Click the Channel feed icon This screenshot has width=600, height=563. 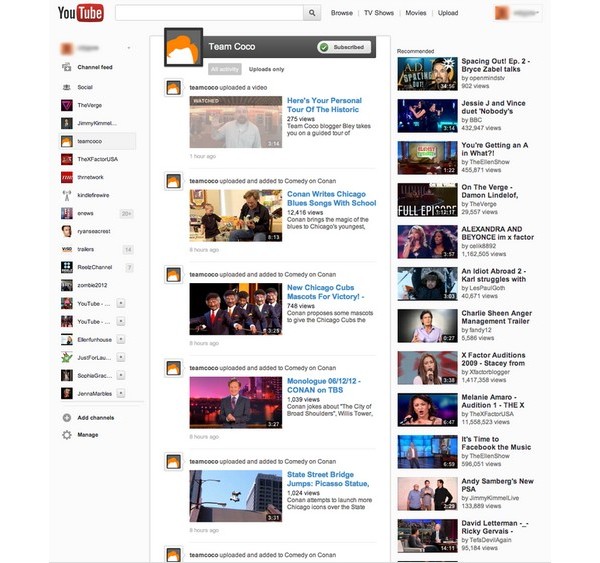[67, 67]
